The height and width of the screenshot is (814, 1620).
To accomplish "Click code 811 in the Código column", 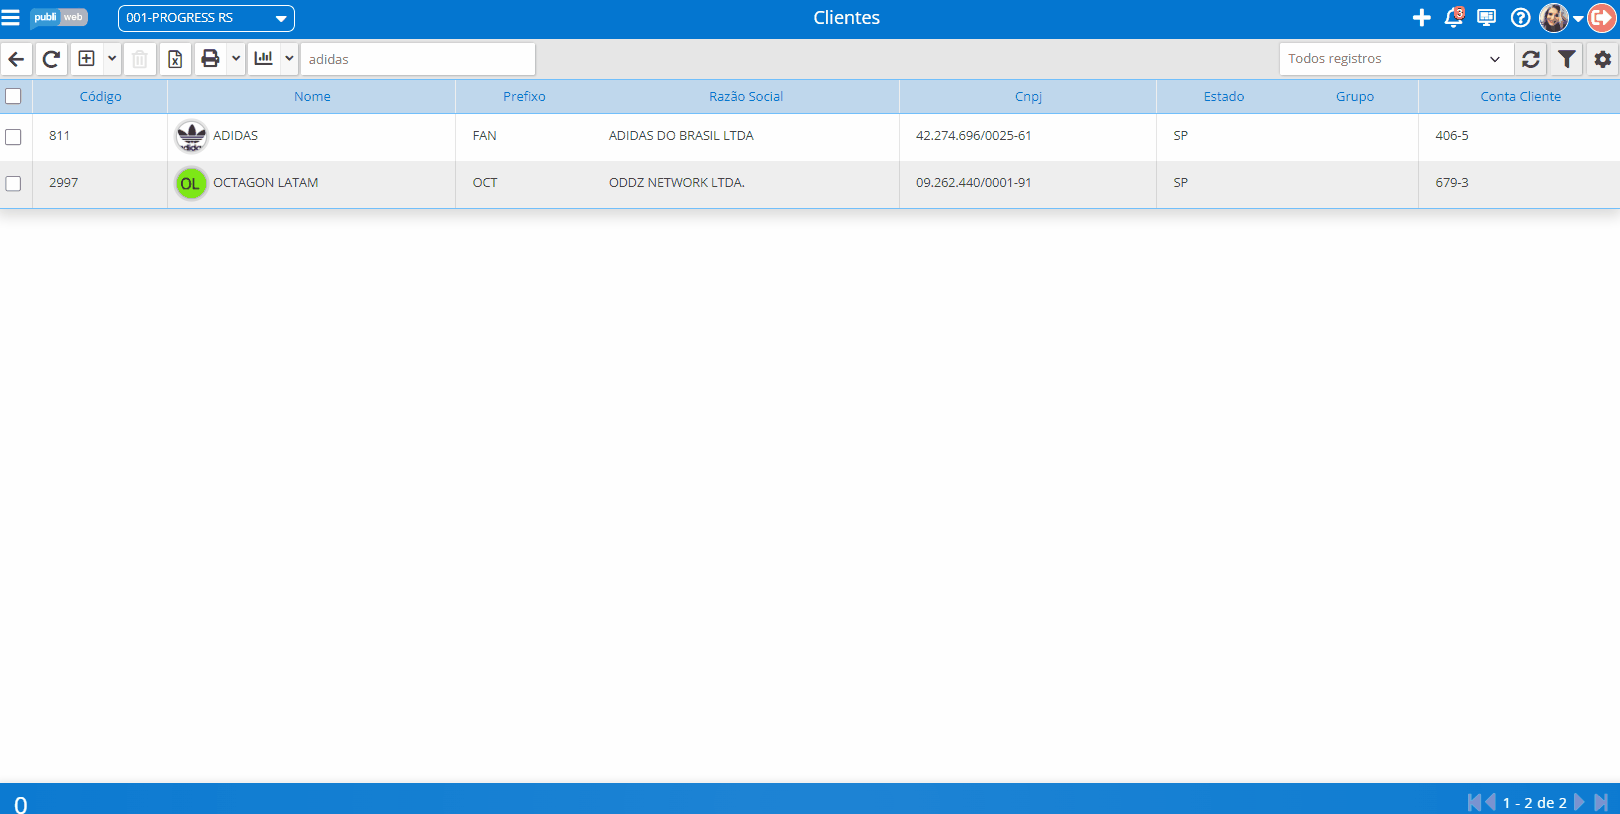I will [x=59, y=136].
